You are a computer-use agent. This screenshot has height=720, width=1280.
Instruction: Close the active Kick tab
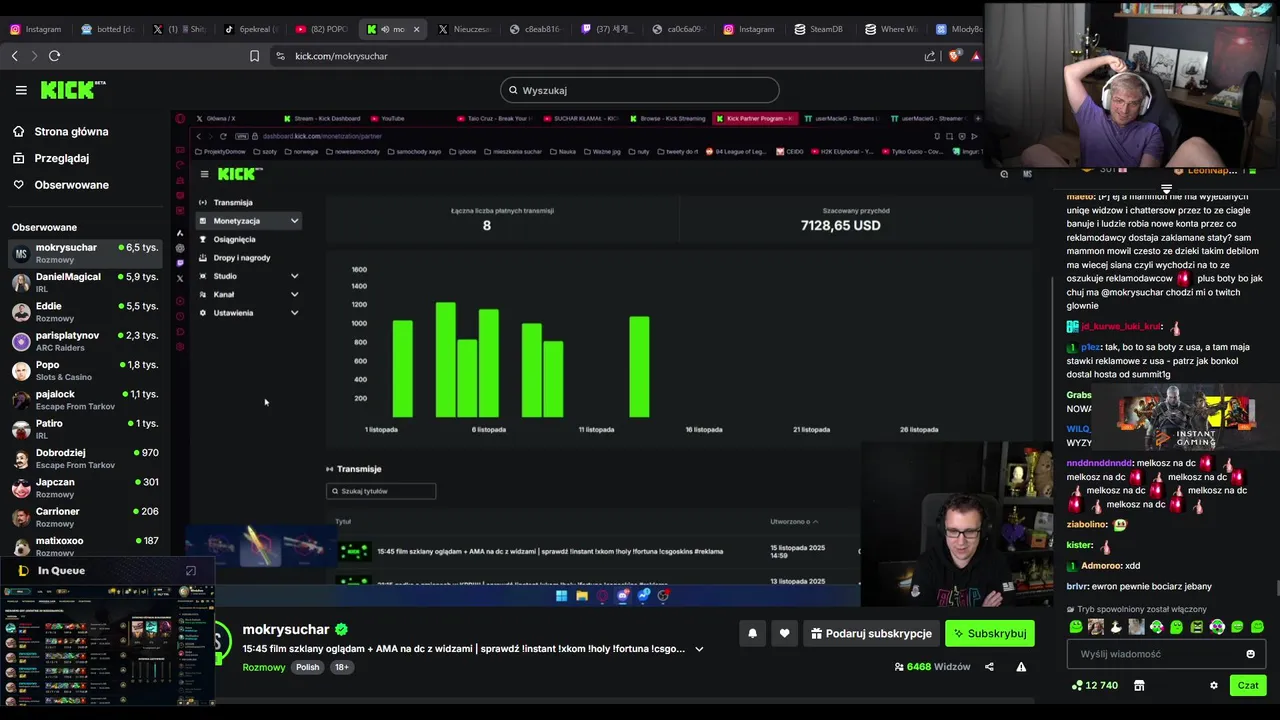click(x=417, y=29)
